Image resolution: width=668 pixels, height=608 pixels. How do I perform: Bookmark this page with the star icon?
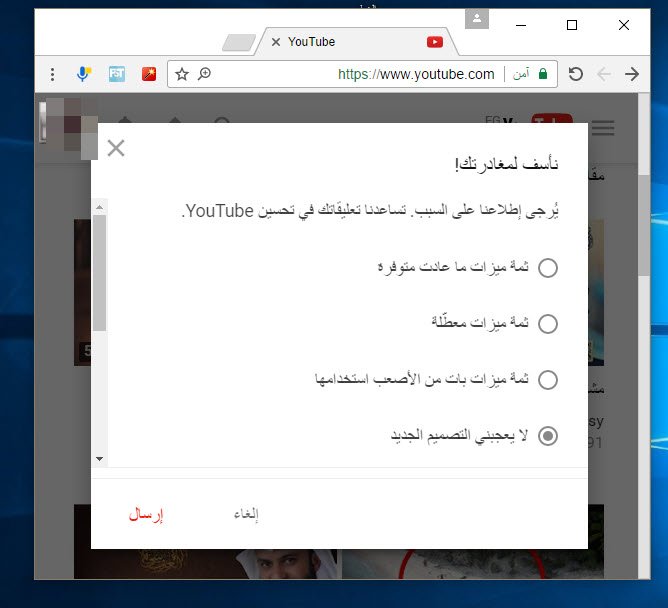[182, 74]
